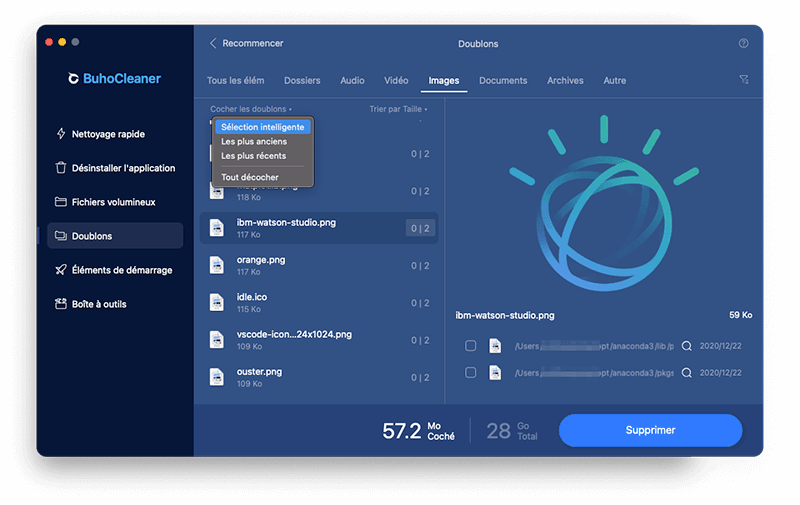Choose Sélection intelligente from the menu

(x=263, y=127)
